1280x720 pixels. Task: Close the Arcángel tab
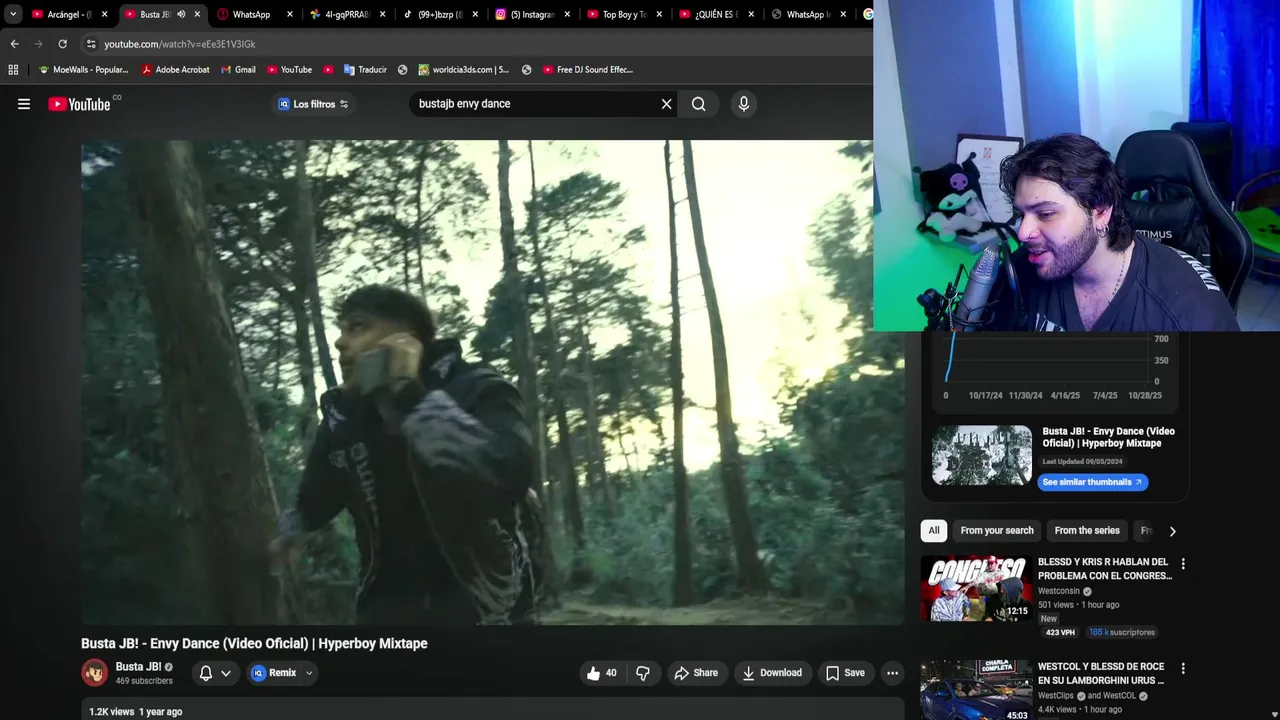click(104, 14)
